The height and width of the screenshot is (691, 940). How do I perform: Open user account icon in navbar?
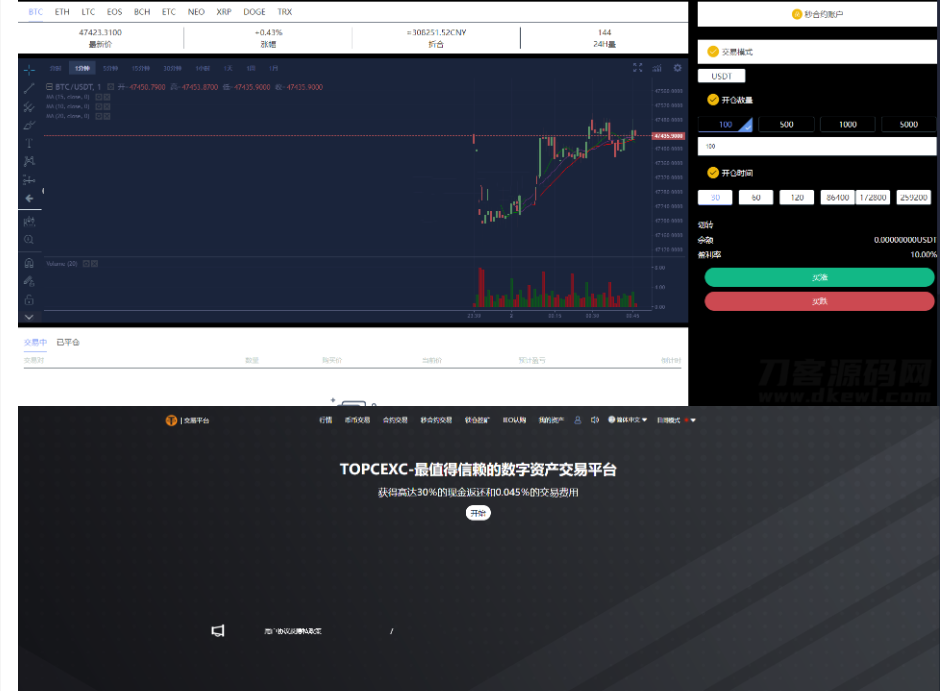577,420
